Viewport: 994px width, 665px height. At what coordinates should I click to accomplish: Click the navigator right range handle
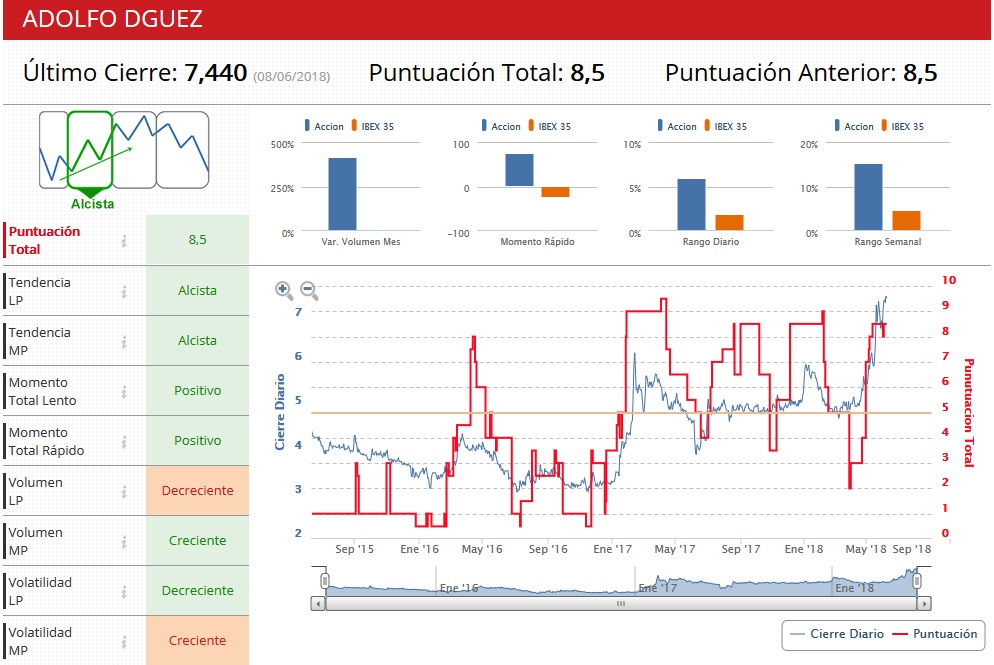[x=917, y=581]
